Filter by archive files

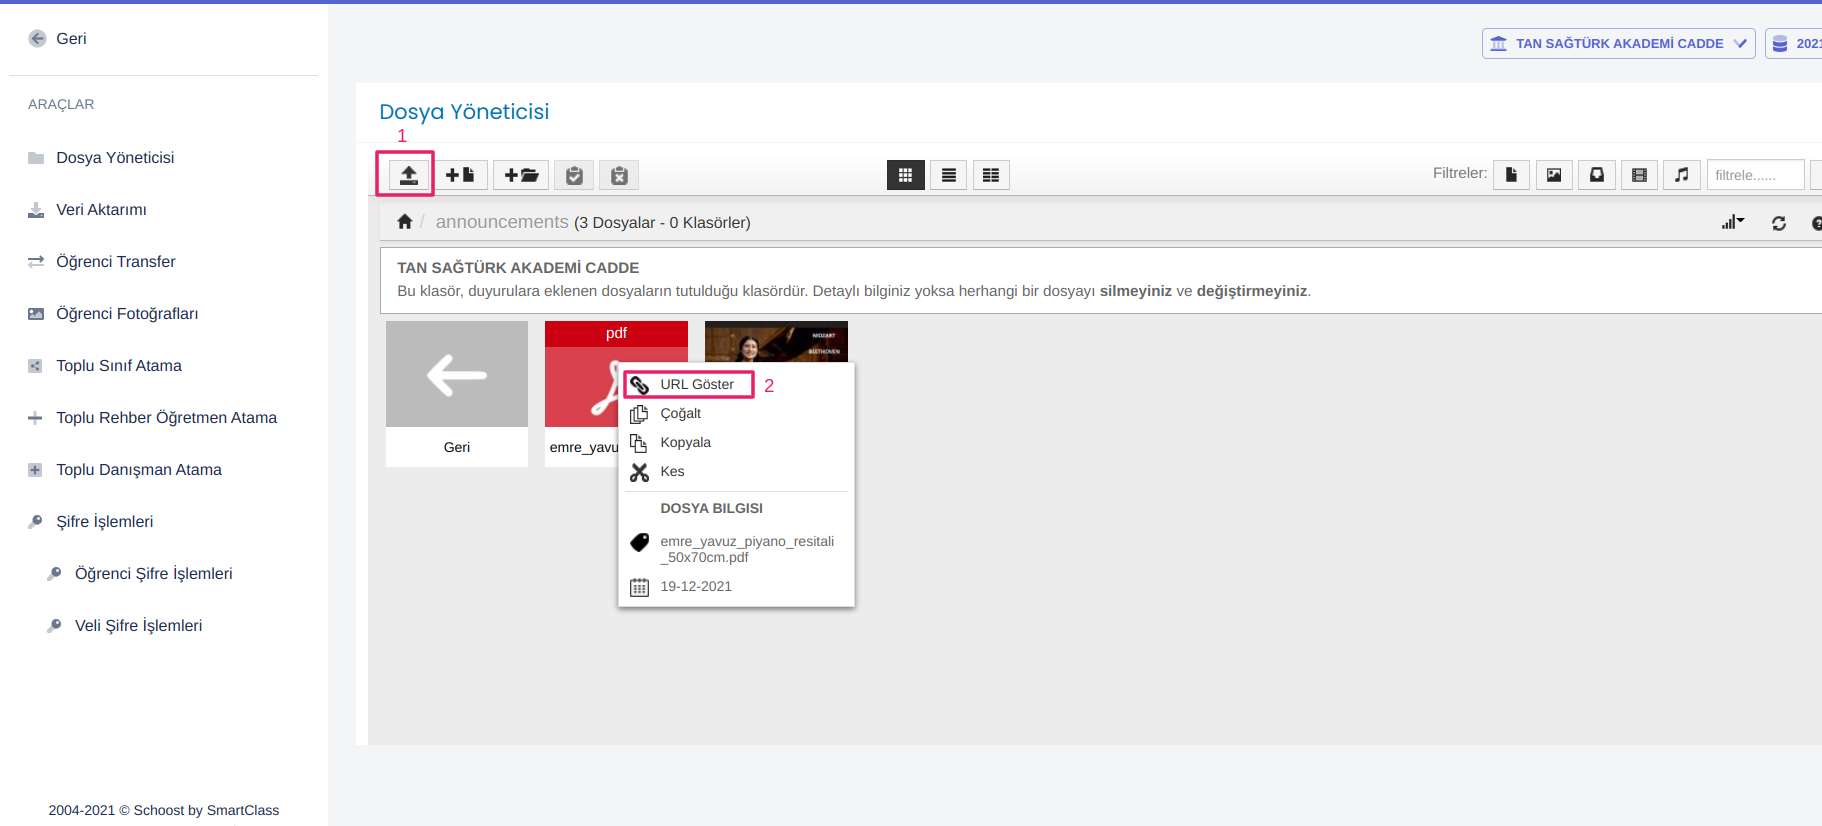1597,175
